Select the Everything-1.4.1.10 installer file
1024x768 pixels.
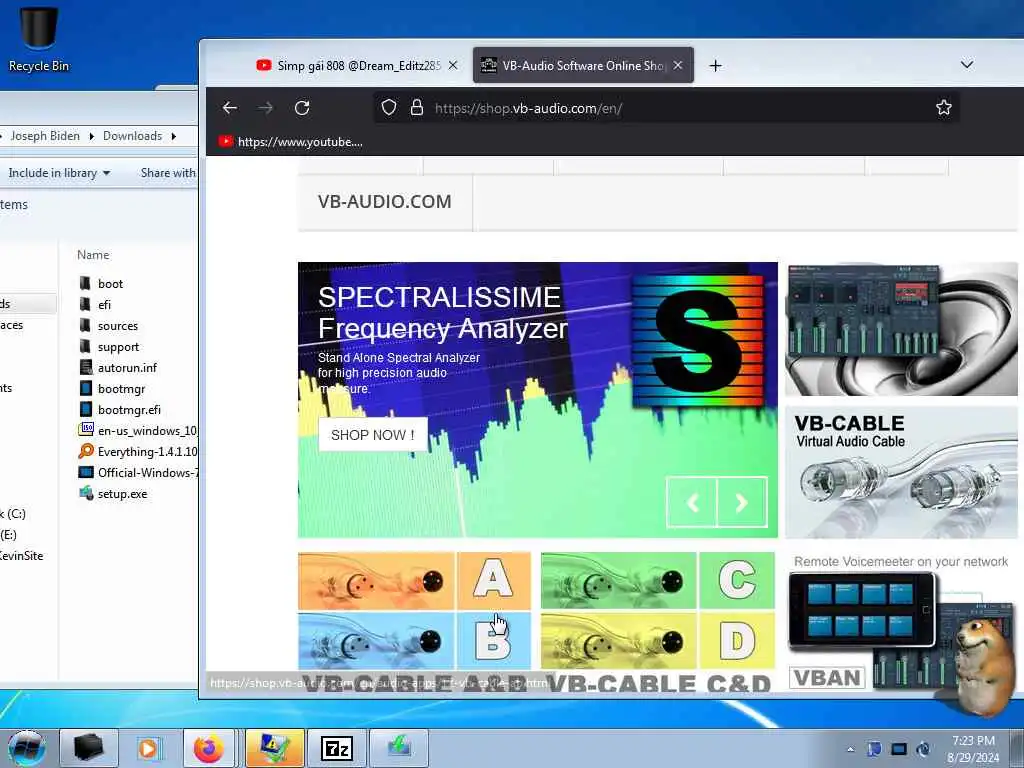coord(137,451)
